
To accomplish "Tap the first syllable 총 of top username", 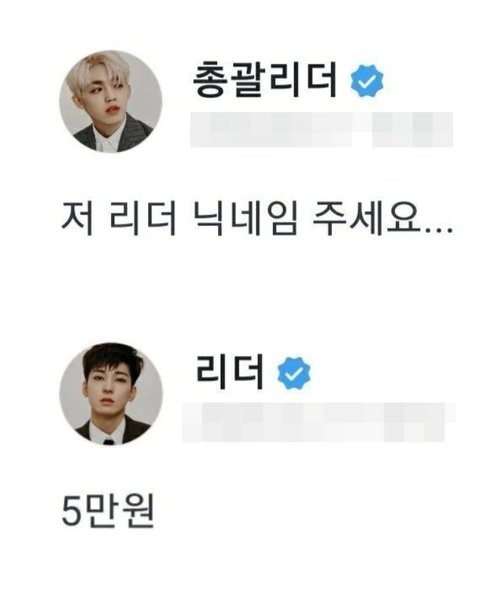I will pyautogui.click(x=210, y=81).
